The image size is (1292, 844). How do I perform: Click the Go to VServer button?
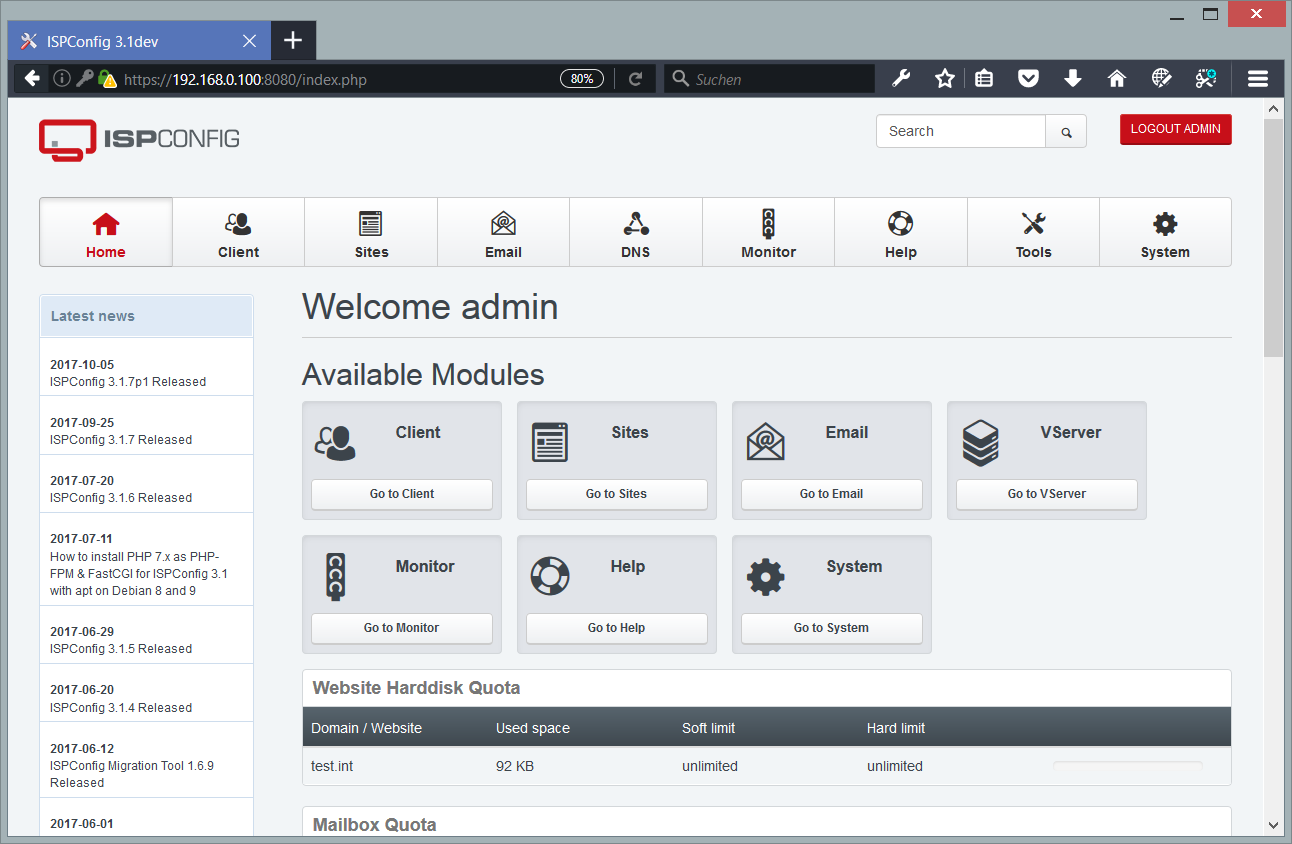point(1047,494)
